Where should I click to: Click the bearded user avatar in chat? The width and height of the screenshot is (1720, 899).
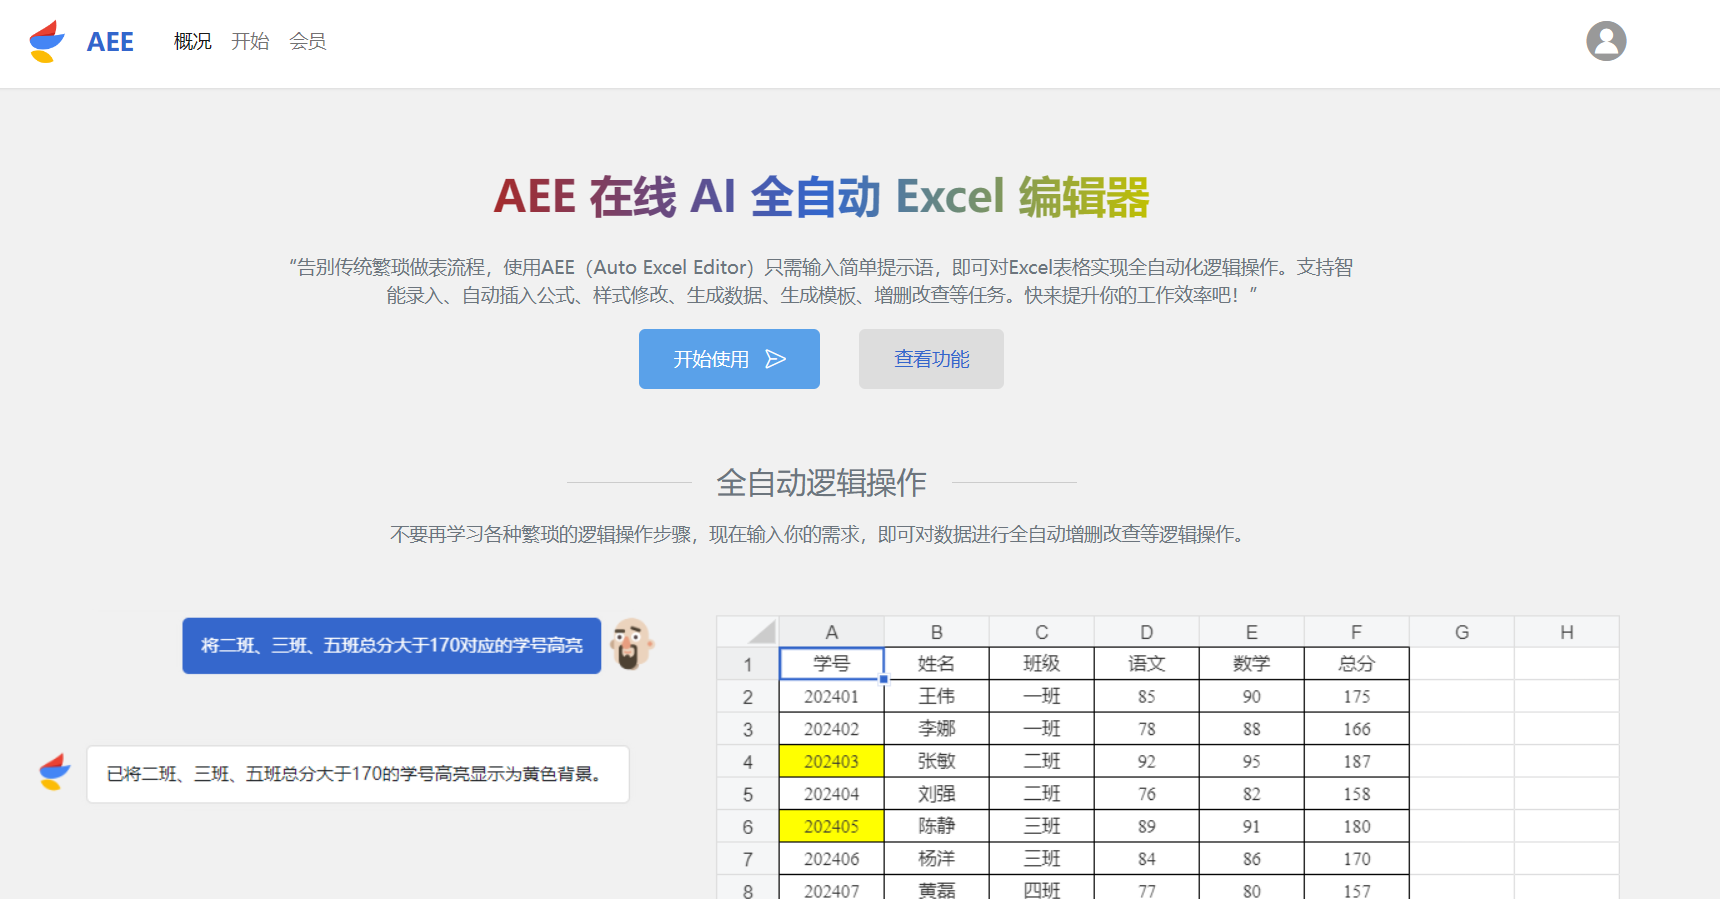pos(631,644)
